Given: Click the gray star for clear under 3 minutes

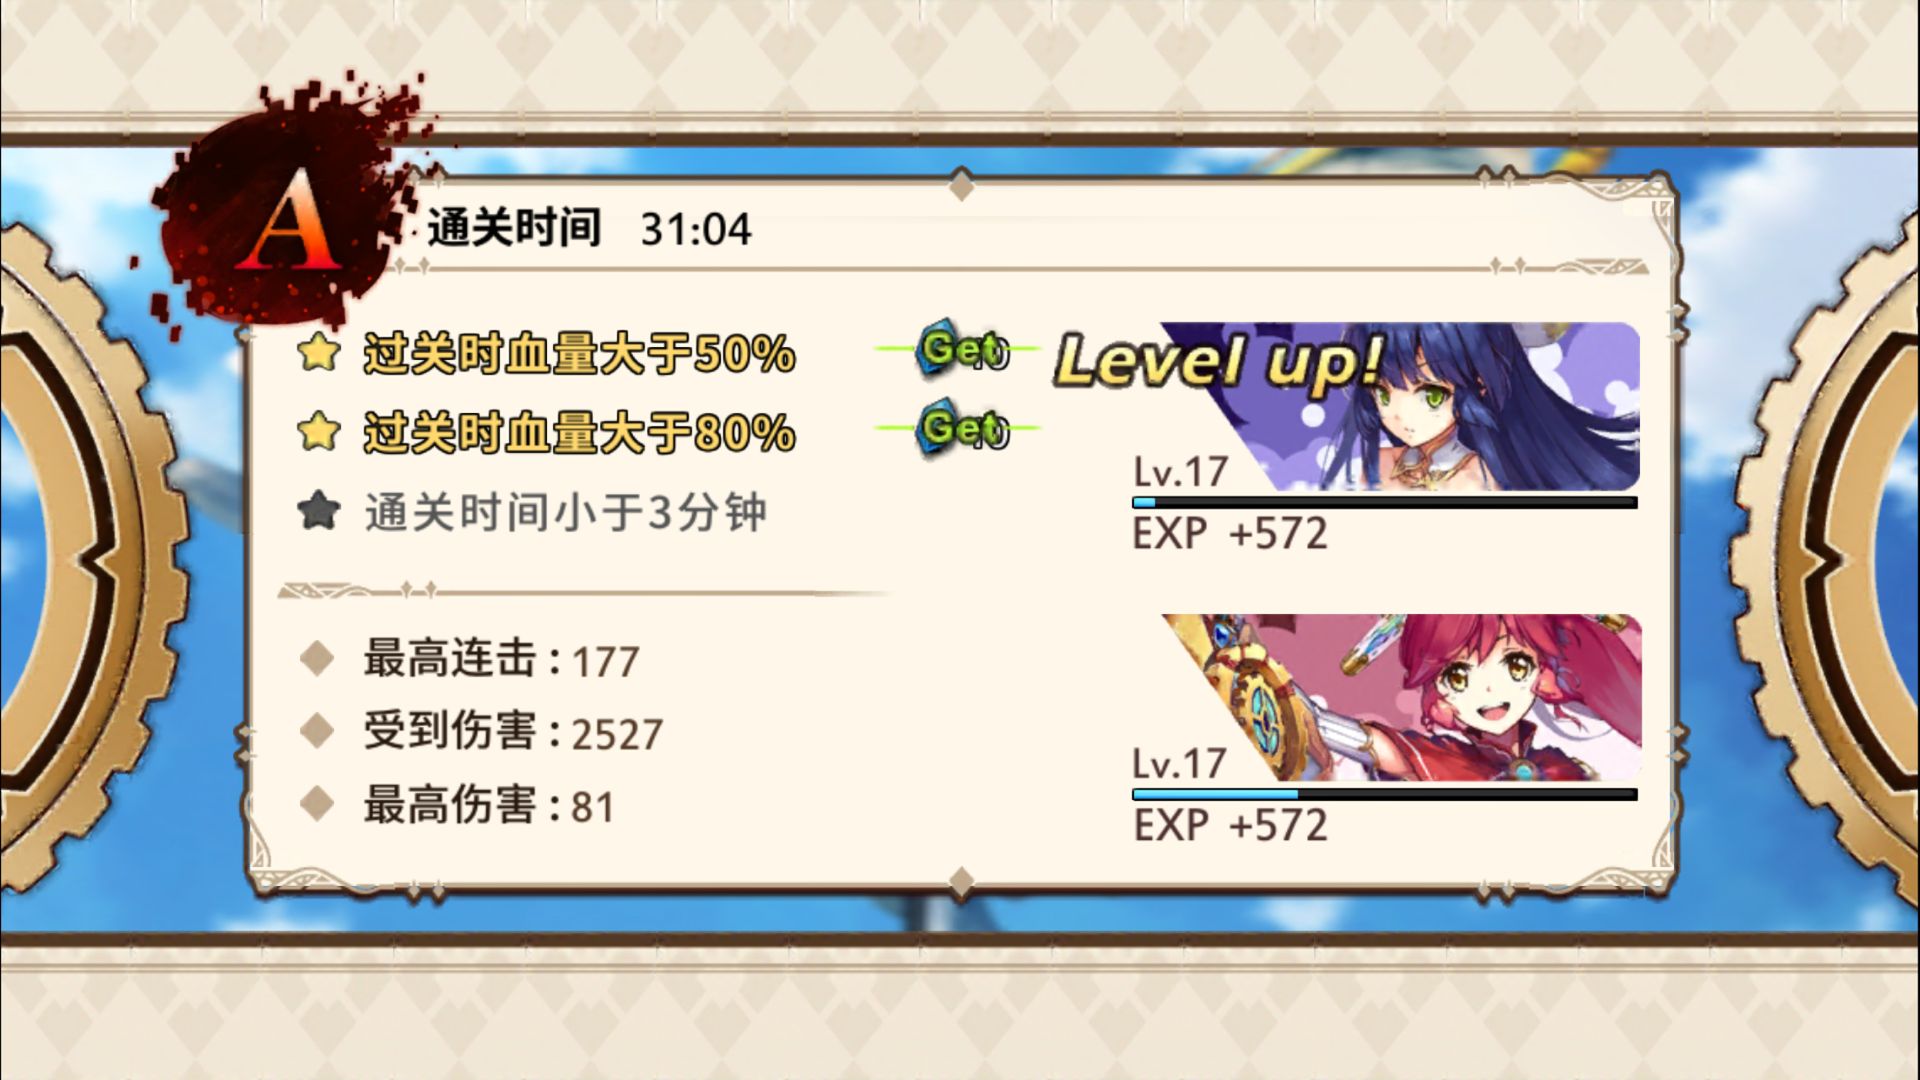Looking at the screenshot, I should 318,511.
